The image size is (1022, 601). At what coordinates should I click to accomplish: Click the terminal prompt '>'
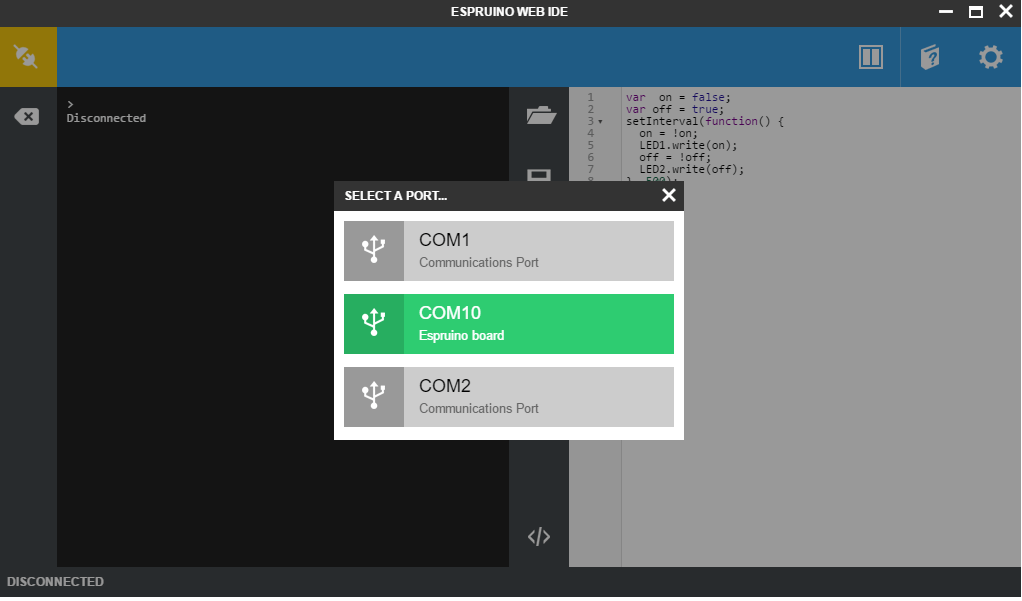point(70,104)
